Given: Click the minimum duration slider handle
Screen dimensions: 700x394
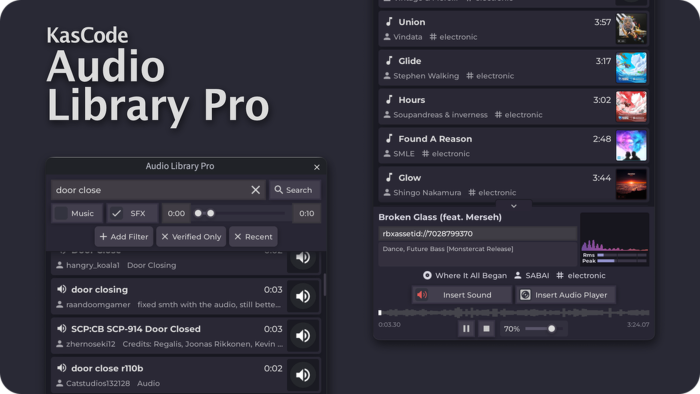Looking at the screenshot, I should 198,213.
